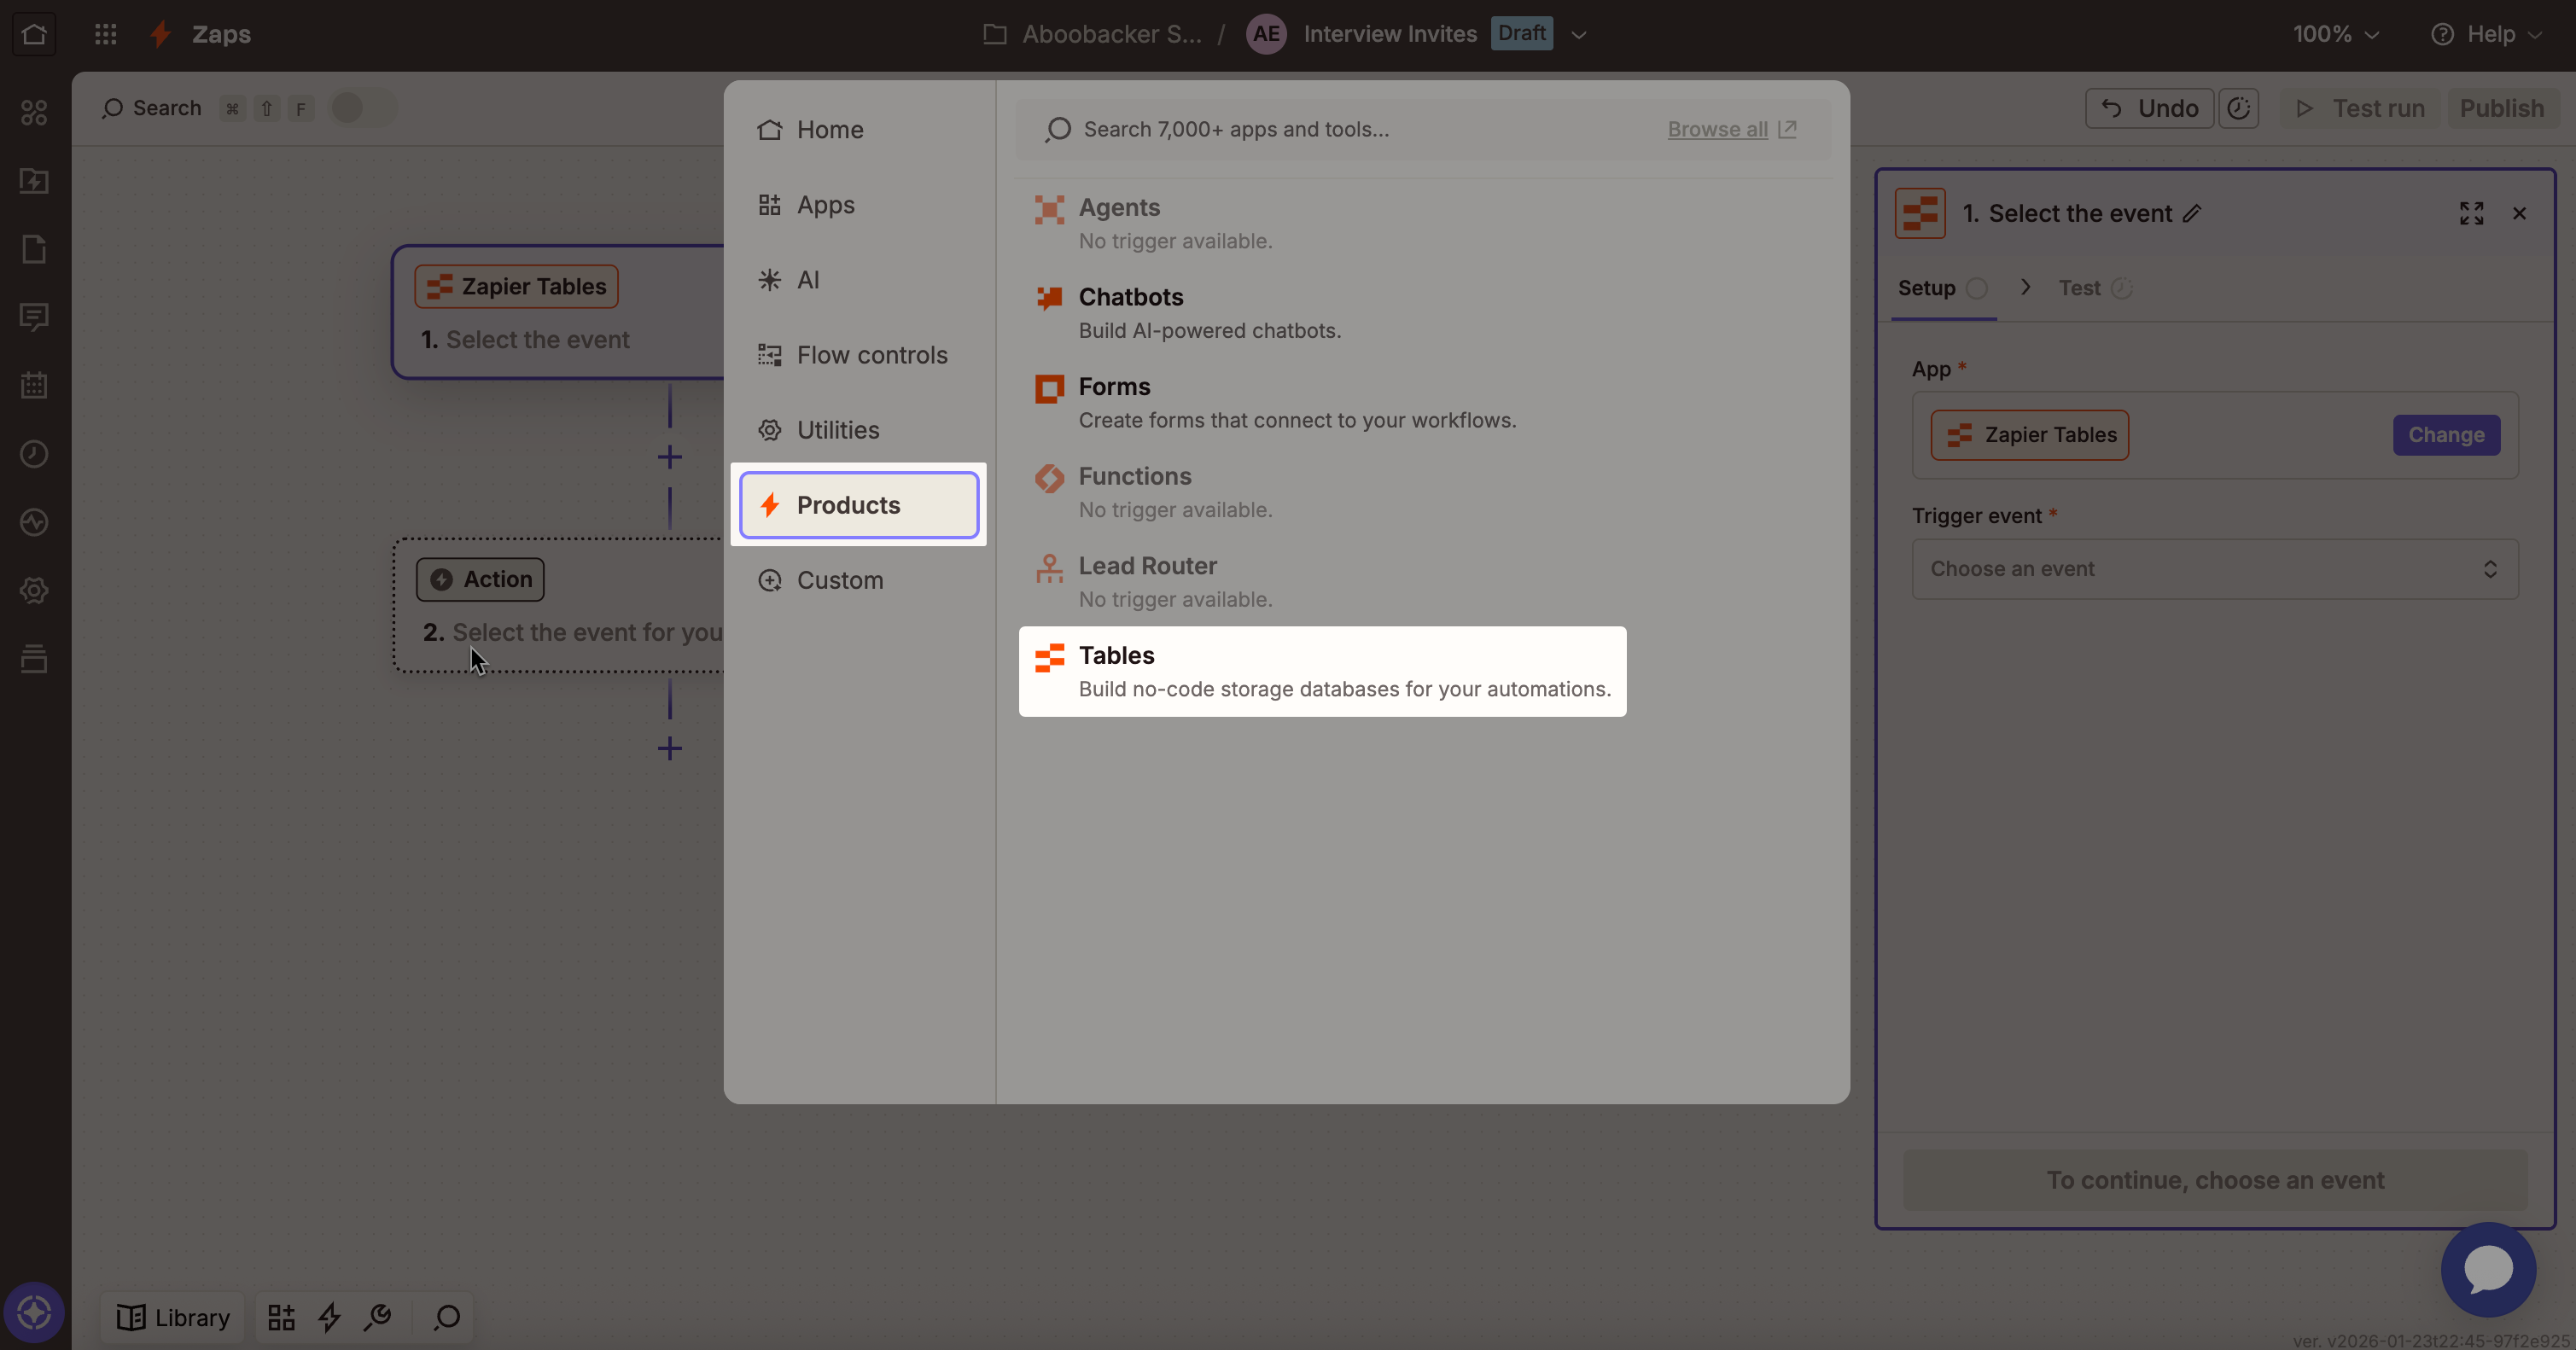
Task: Choose Tables from the Products list
Action: [1321, 671]
